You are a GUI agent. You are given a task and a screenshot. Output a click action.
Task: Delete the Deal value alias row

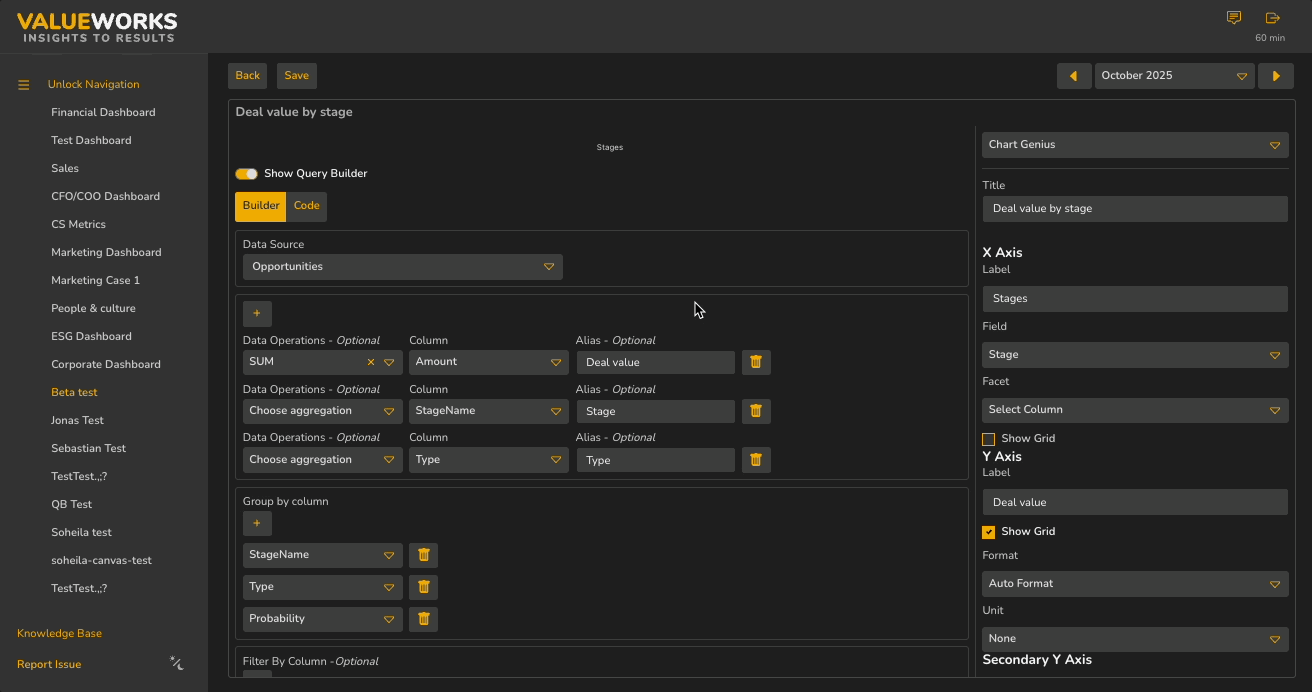756,362
